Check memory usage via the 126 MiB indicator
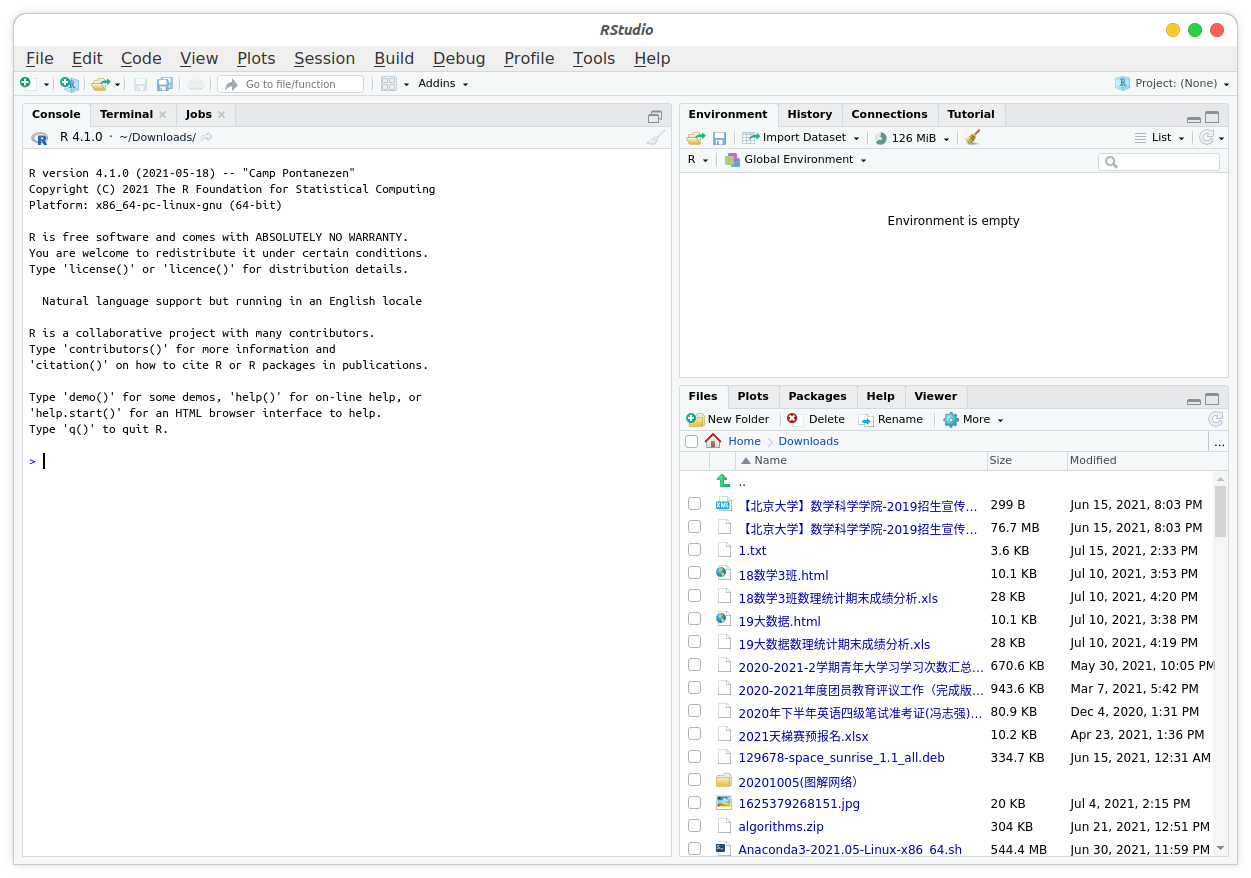1251x878 pixels. click(910, 137)
